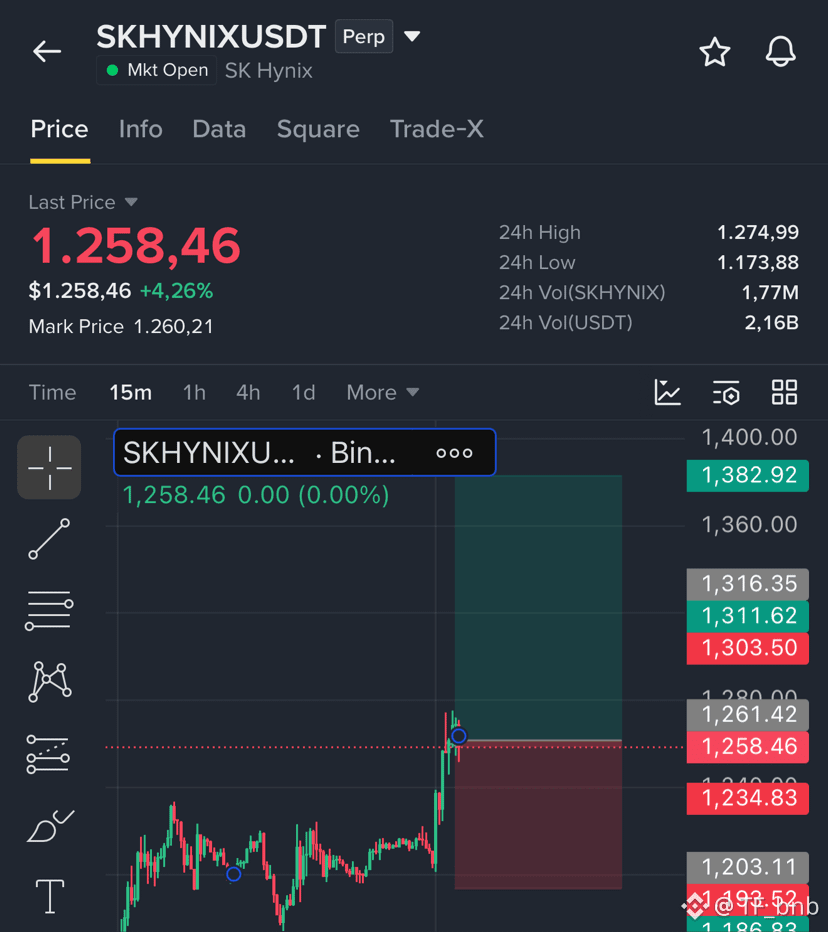Click the 24h Vol(USDT) value 2,16B
Screen dimensions: 828x932
[x=772, y=323]
